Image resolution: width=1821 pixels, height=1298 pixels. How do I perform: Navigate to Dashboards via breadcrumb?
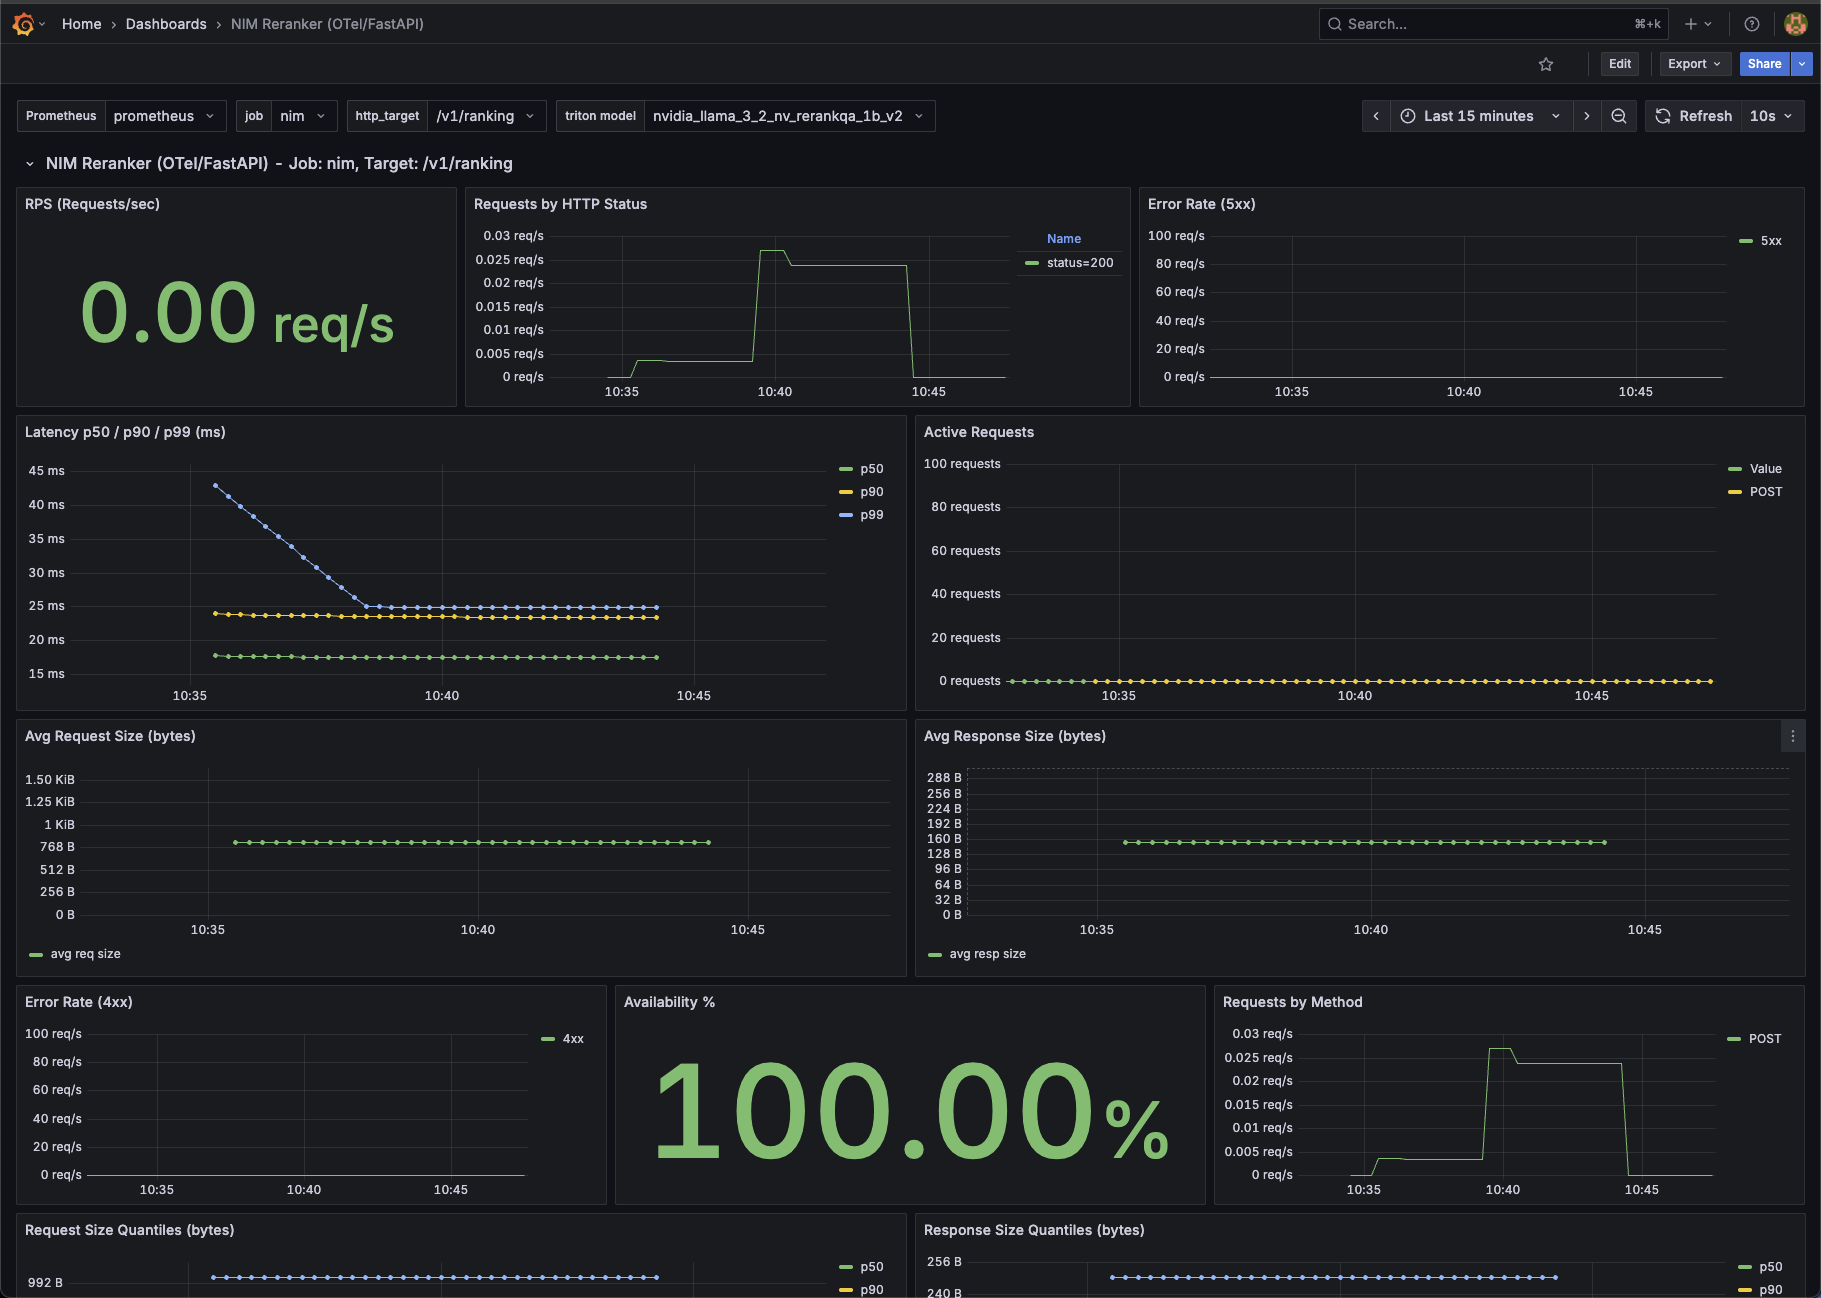(166, 24)
